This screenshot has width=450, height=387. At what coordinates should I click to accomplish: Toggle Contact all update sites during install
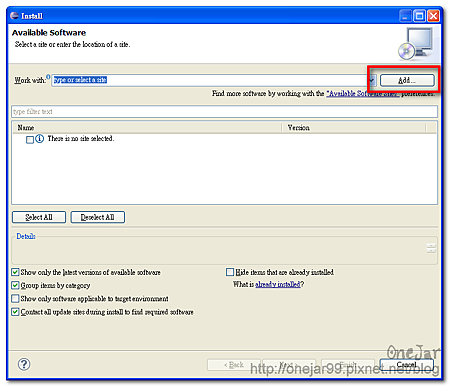[x=15, y=312]
